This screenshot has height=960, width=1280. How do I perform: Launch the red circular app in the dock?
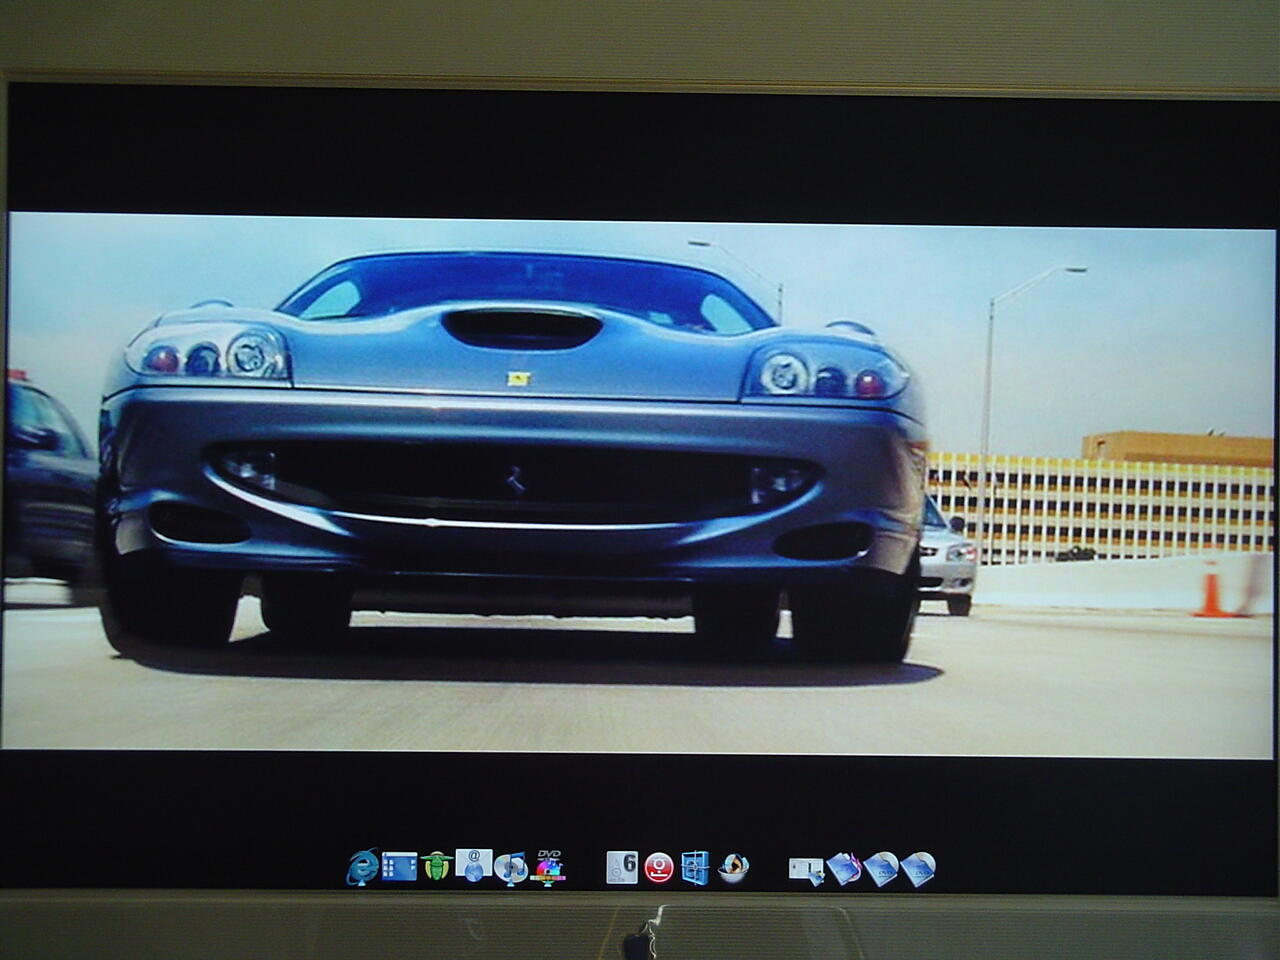click(658, 867)
